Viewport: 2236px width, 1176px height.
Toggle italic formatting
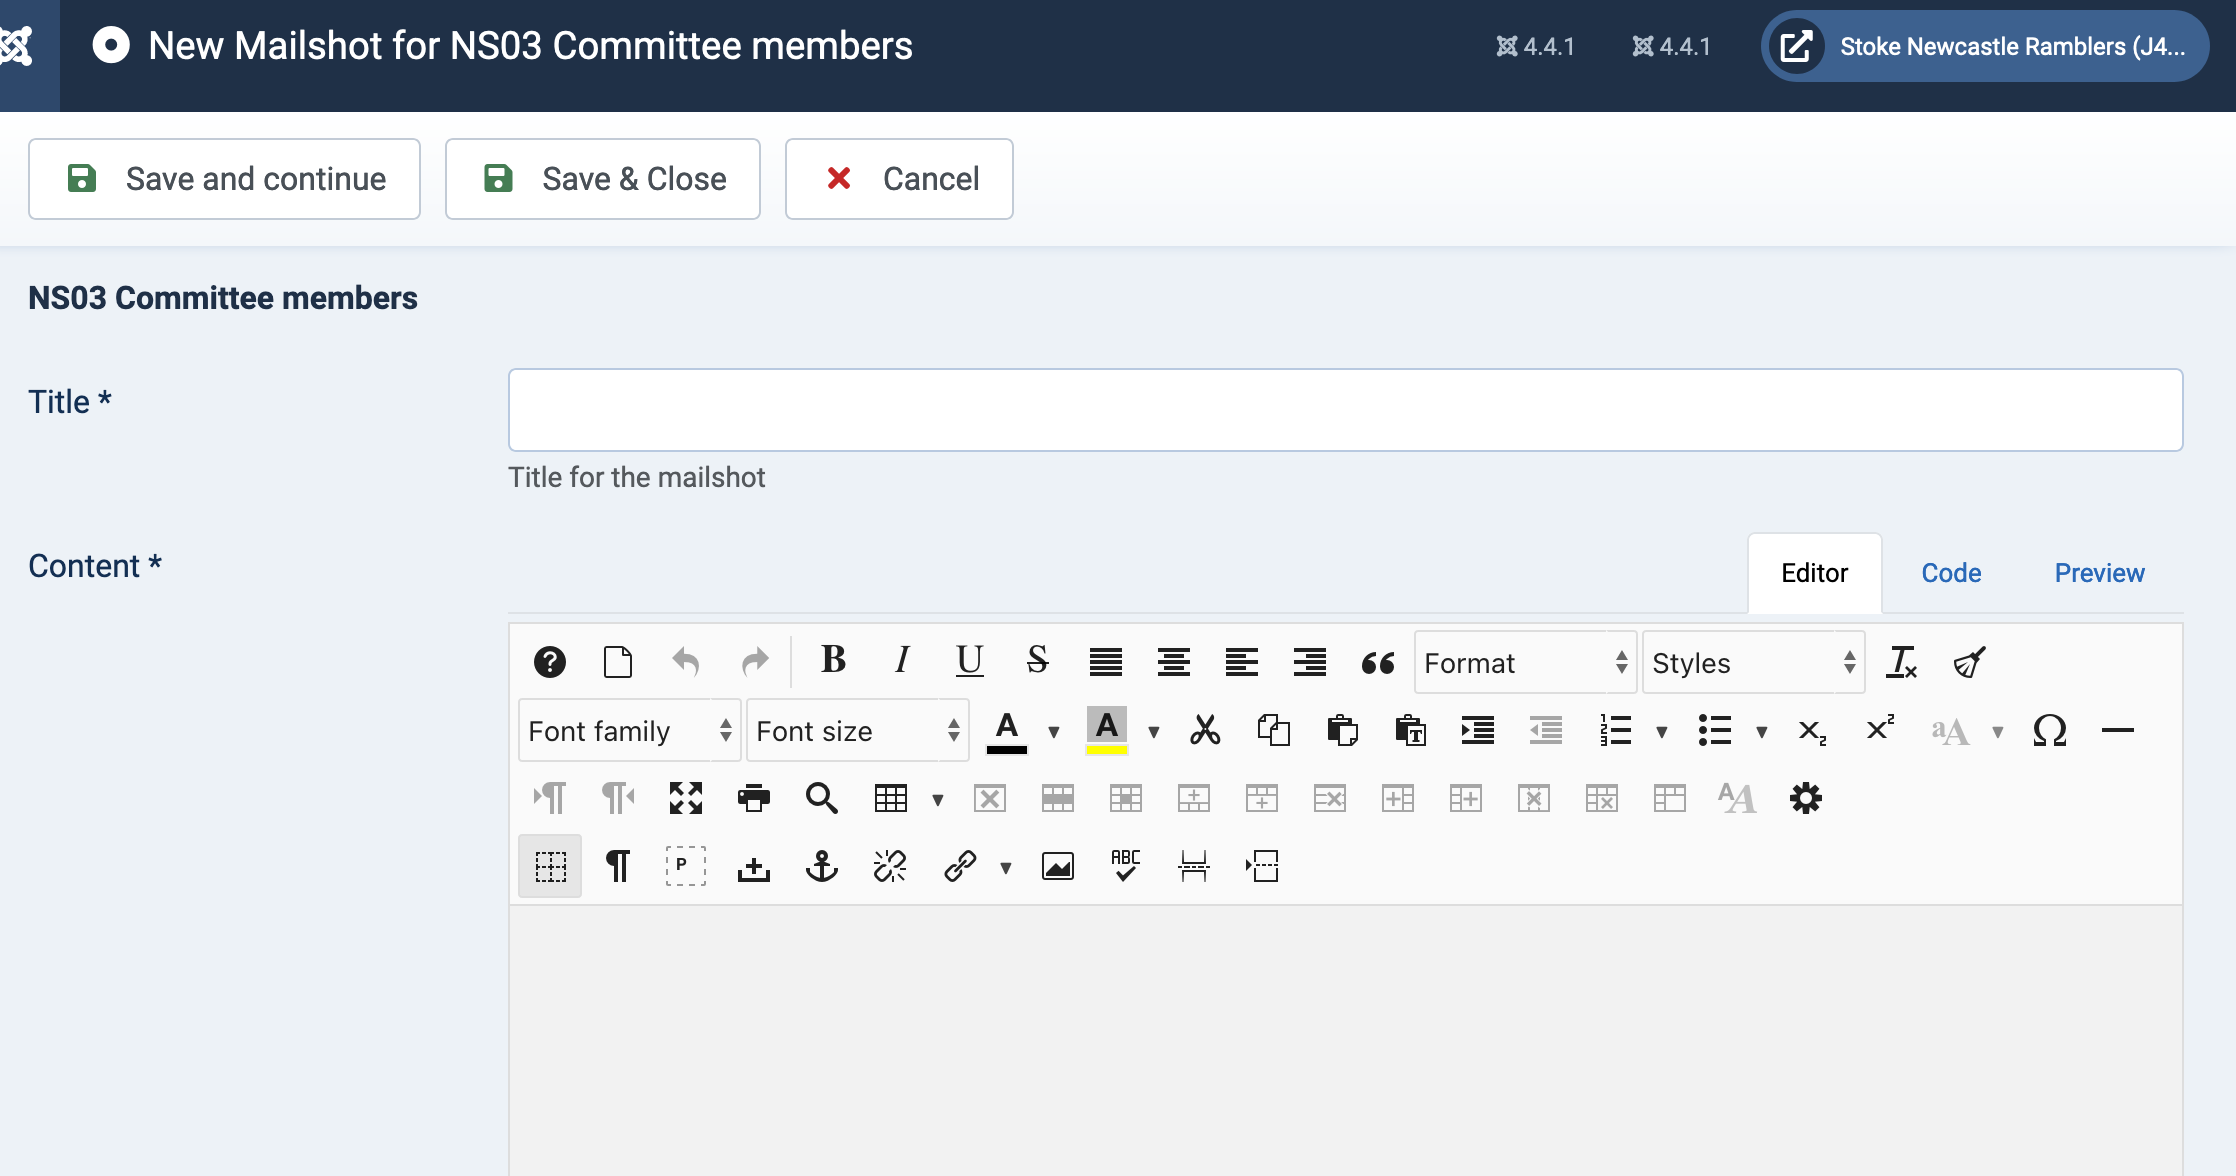[x=902, y=660]
